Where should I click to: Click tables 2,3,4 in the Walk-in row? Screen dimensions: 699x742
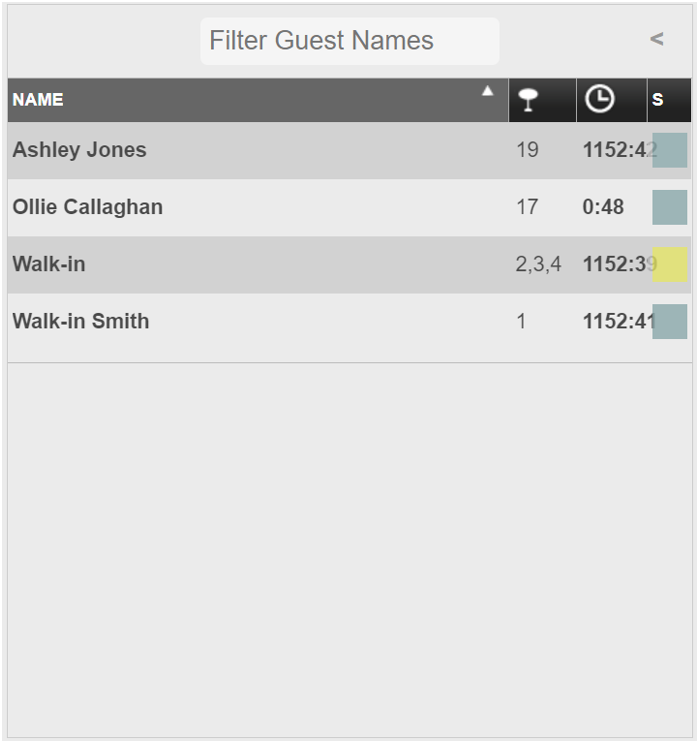539,264
